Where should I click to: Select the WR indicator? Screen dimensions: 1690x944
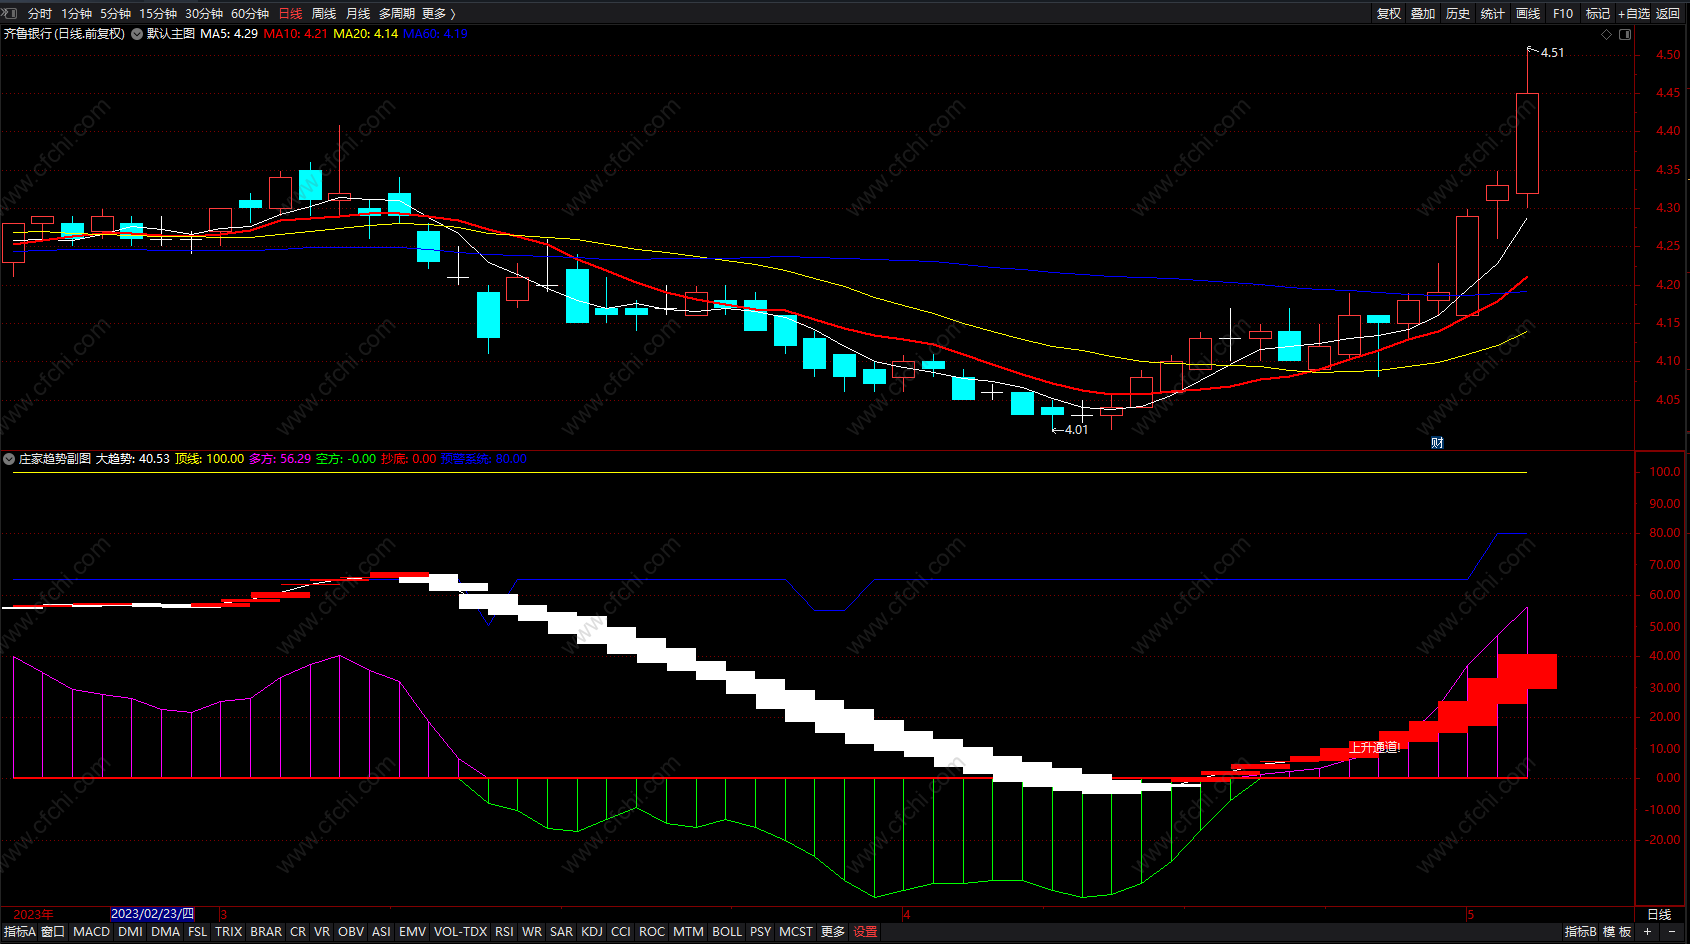[x=532, y=931]
